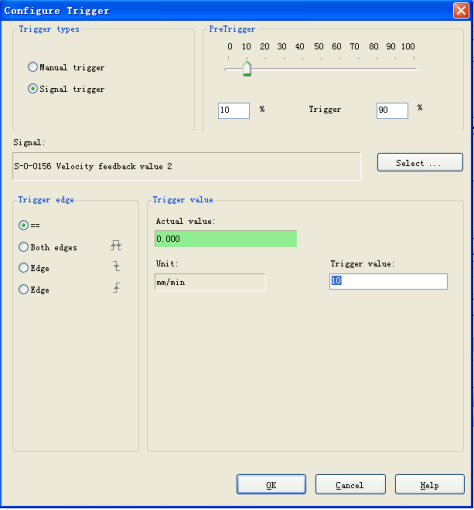The image size is (474, 510).
Task: Choose the == trigger edge option
Action: click(23, 225)
